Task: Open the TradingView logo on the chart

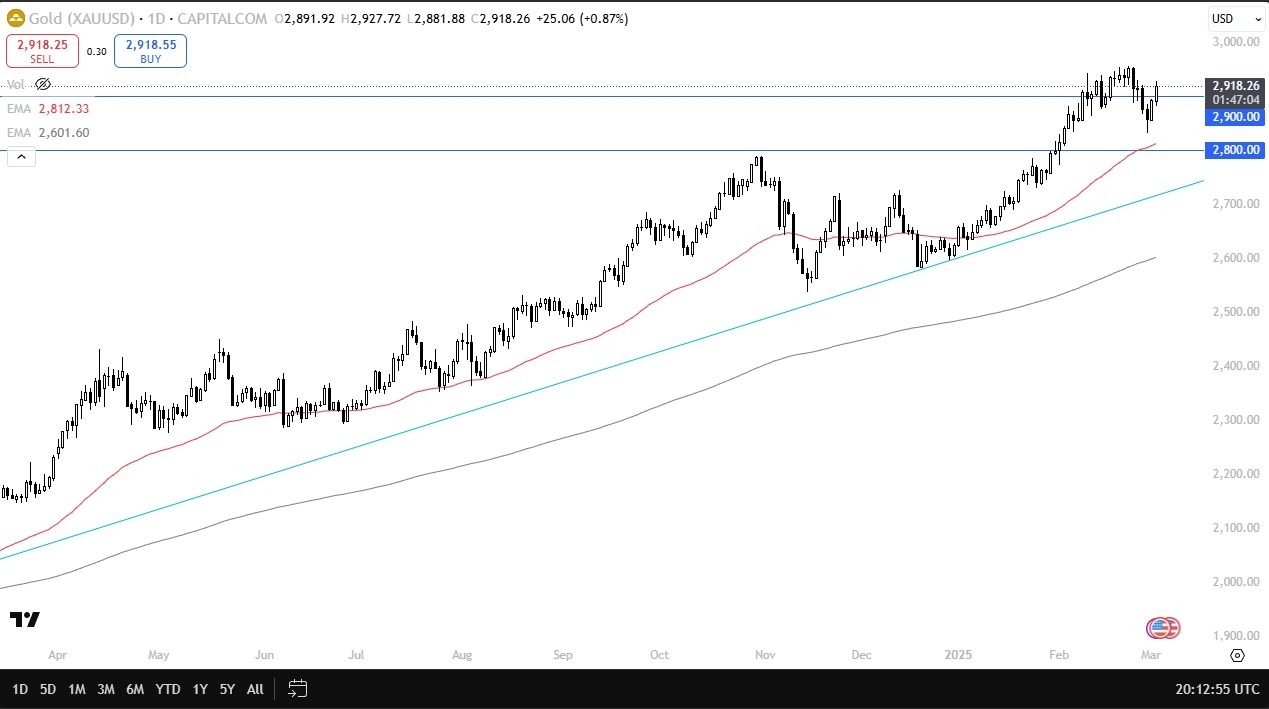Action: click(x=24, y=620)
